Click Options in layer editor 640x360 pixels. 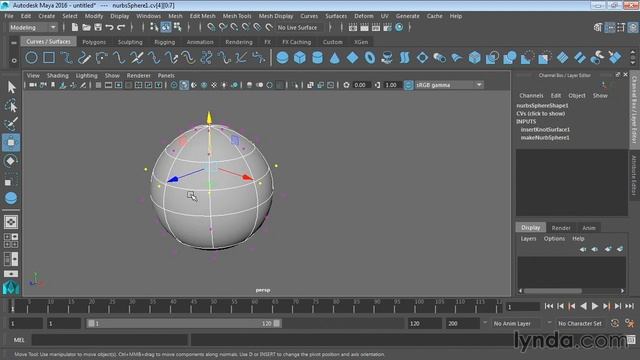[x=554, y=238]
